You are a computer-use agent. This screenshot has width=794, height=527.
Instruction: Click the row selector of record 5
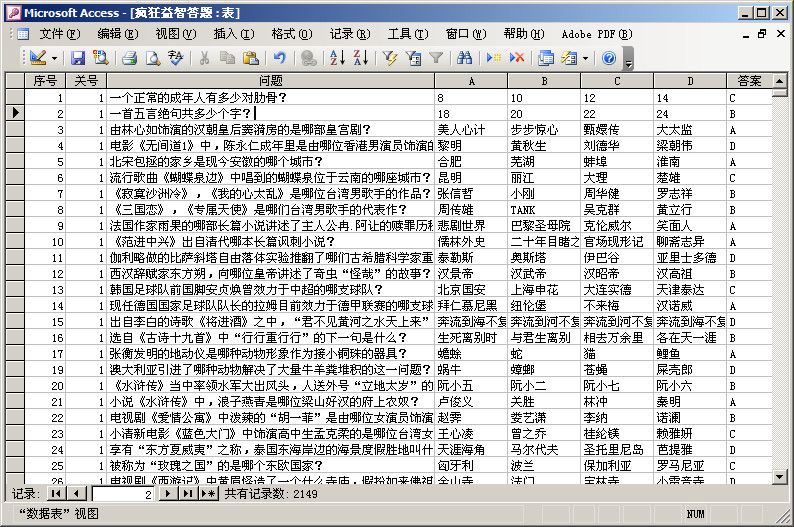point(15,161)
